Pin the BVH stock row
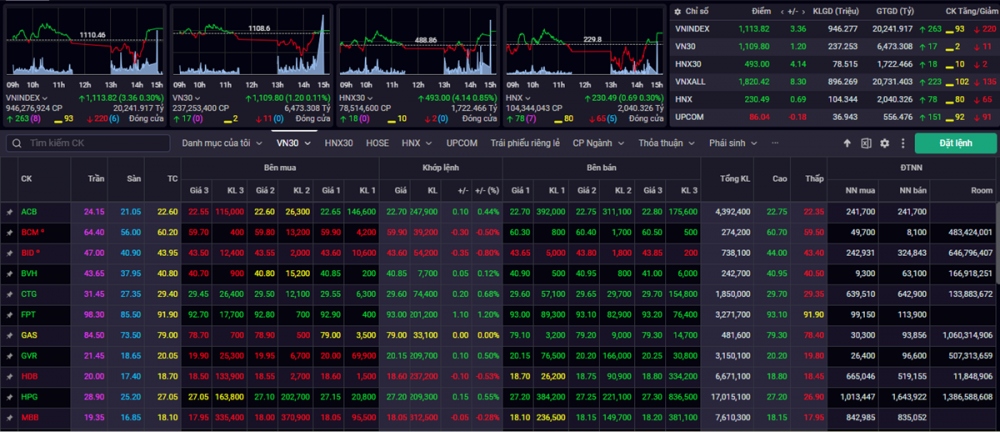 click(x=9, y=274)
